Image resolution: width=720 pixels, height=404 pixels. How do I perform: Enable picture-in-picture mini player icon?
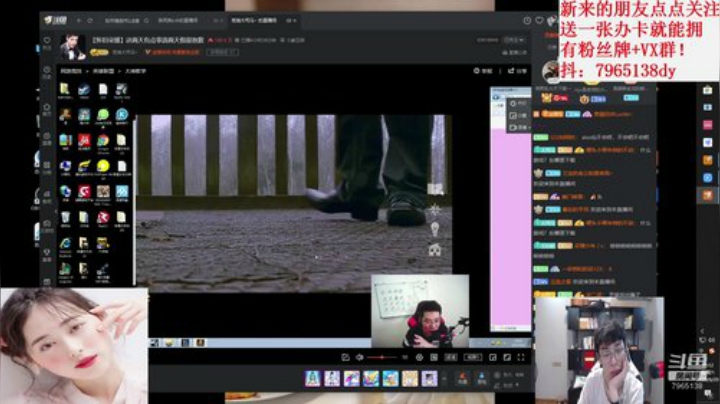pos(493,357)
